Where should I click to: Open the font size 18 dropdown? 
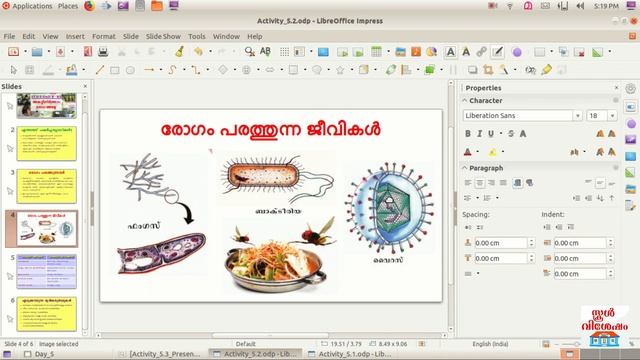(x=612, y=116)
